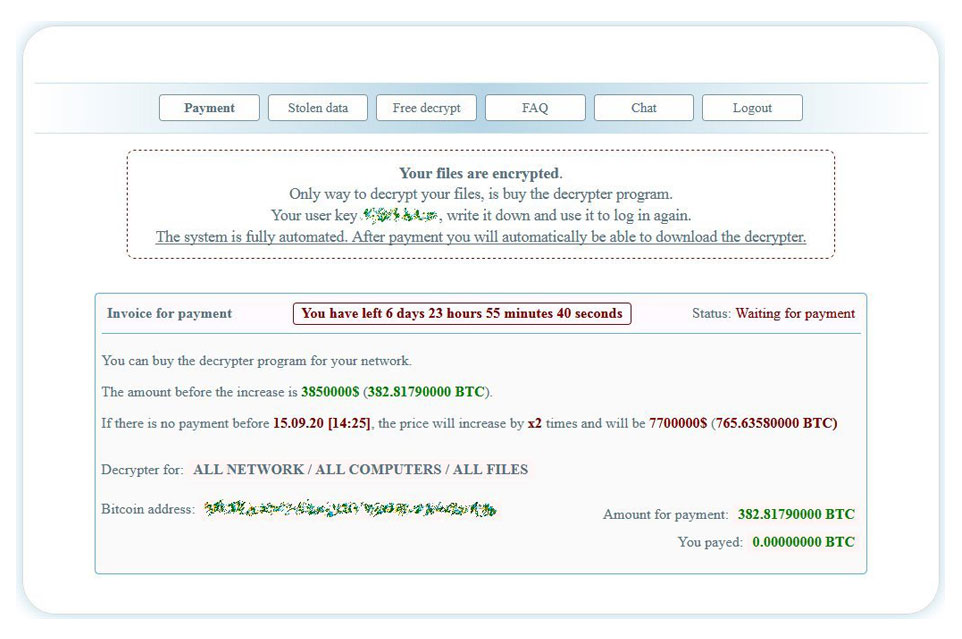Screen dimensions: 962x639
Task: Click the Logout button
Action: pyautogui.click(x=752, y=108)
